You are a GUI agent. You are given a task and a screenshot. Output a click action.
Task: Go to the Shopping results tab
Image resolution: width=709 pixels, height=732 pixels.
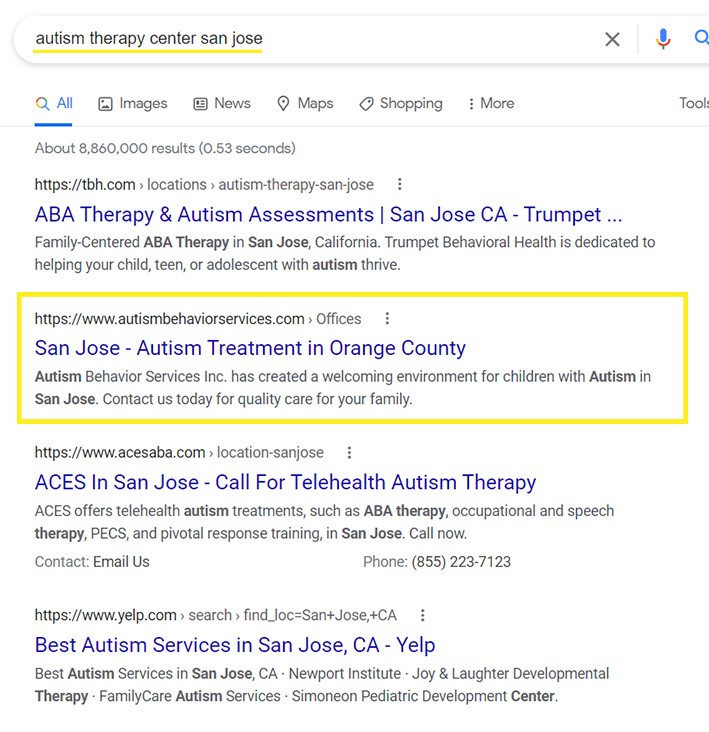coord(401,103)
